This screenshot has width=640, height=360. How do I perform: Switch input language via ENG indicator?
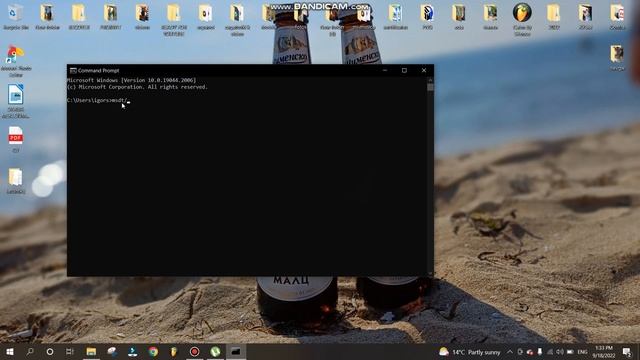coord(582,352)
